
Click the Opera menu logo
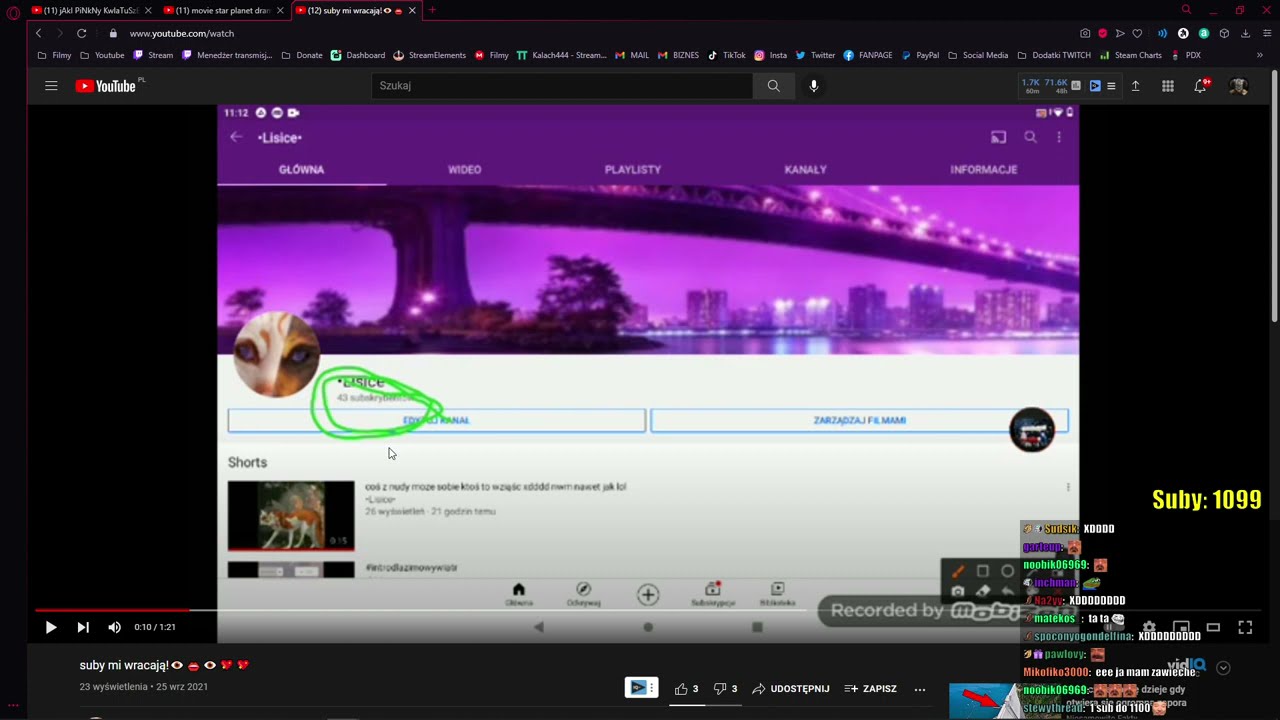coord(13,12)
